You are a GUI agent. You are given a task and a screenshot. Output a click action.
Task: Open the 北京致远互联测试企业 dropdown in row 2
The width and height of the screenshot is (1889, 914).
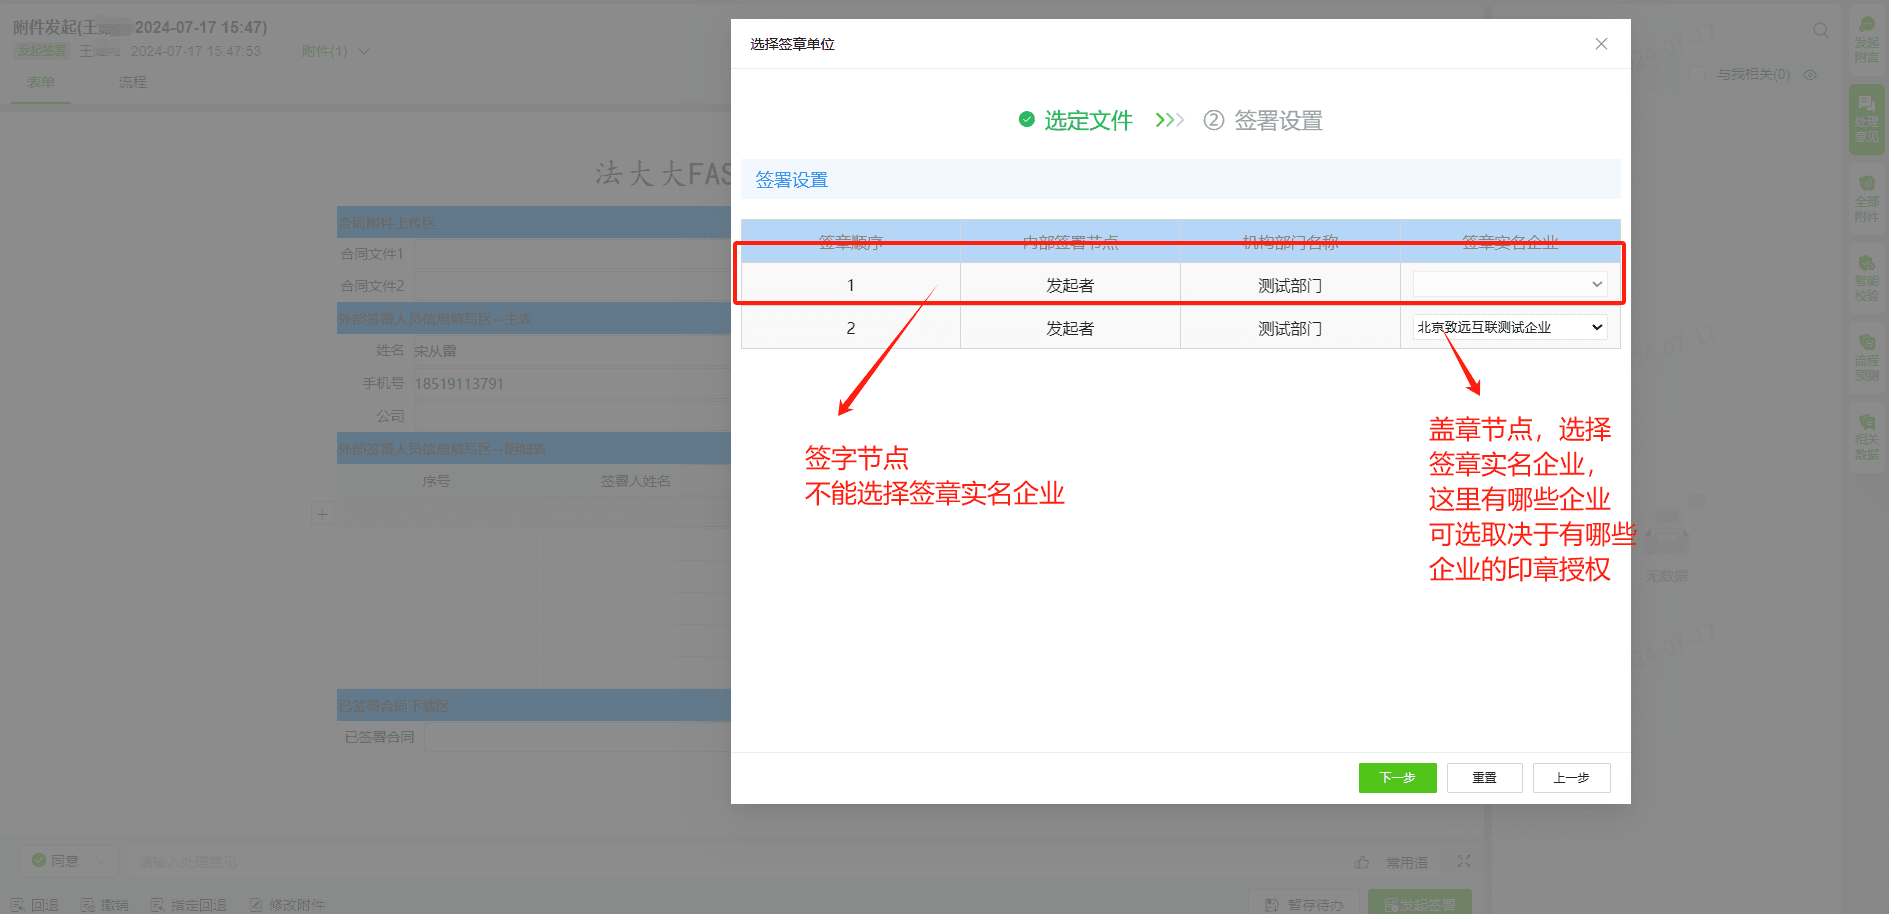pyautogui.click(x=1510, y=327)
